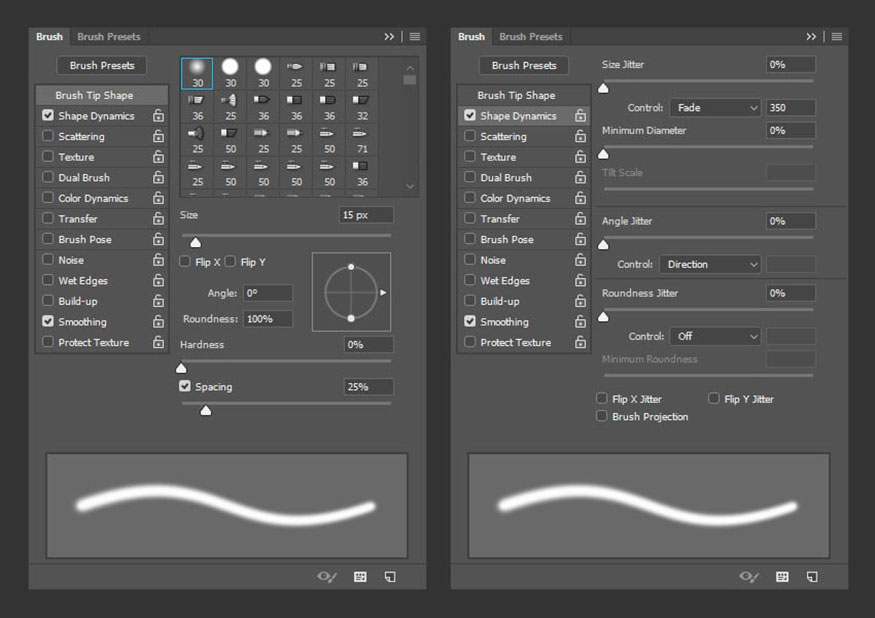875x618 pixels.
Task: Open Angle Jitter Control dropdown showing Direction
Action: pyautogui.click(x=710, y=264)
